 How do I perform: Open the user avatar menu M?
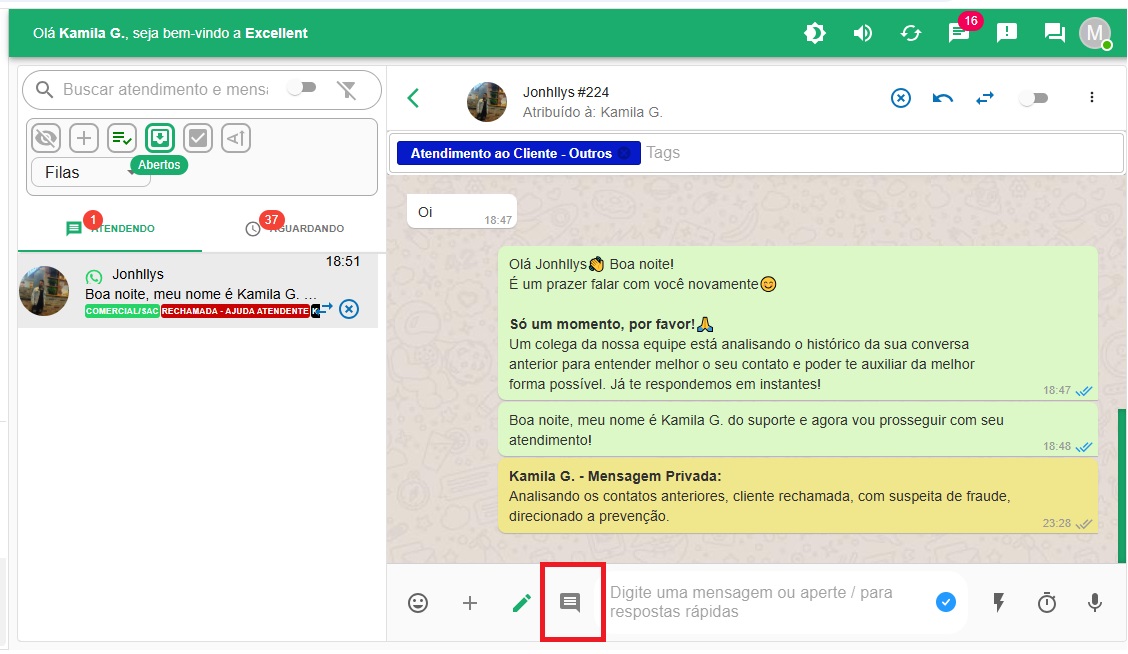pos(1094,33)
